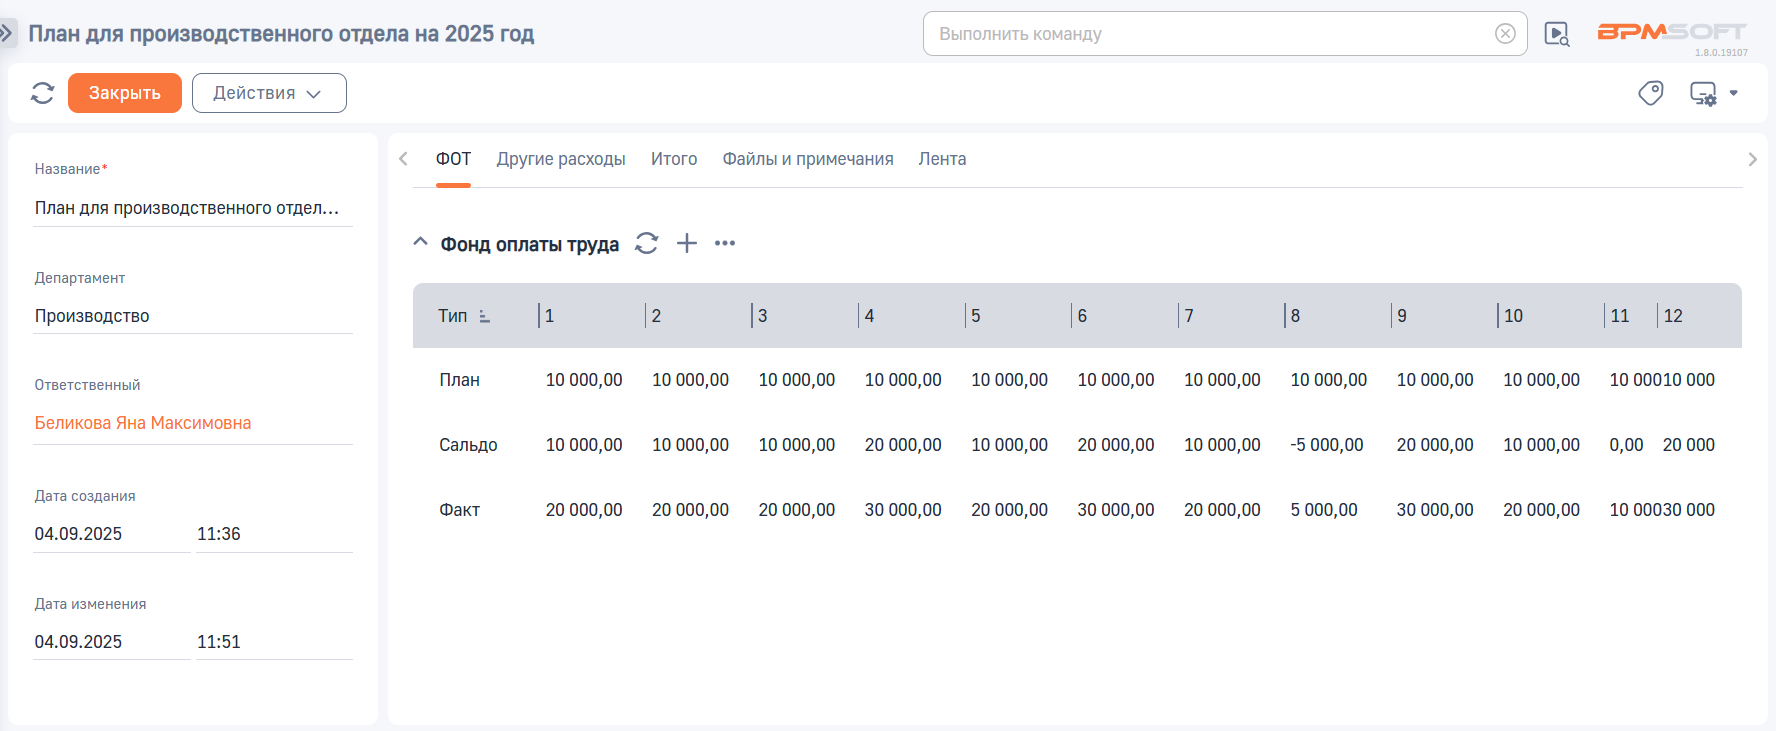Open the page view settings icon
The width and height of the screenshot is (1776, 731).
[1705, 93]
